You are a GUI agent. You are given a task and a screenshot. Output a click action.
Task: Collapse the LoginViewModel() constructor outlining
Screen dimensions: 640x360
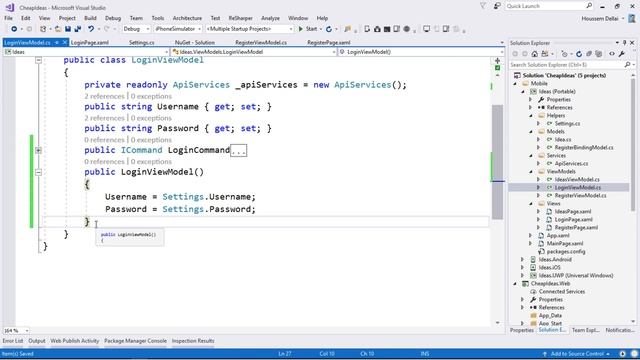38,172
